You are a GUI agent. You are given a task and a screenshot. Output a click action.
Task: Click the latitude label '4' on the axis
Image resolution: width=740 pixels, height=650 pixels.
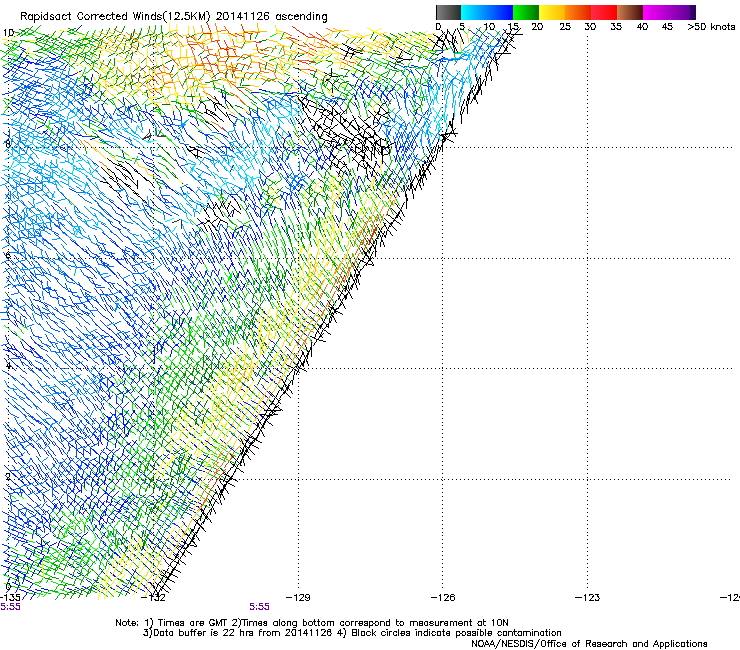[8, 365]
